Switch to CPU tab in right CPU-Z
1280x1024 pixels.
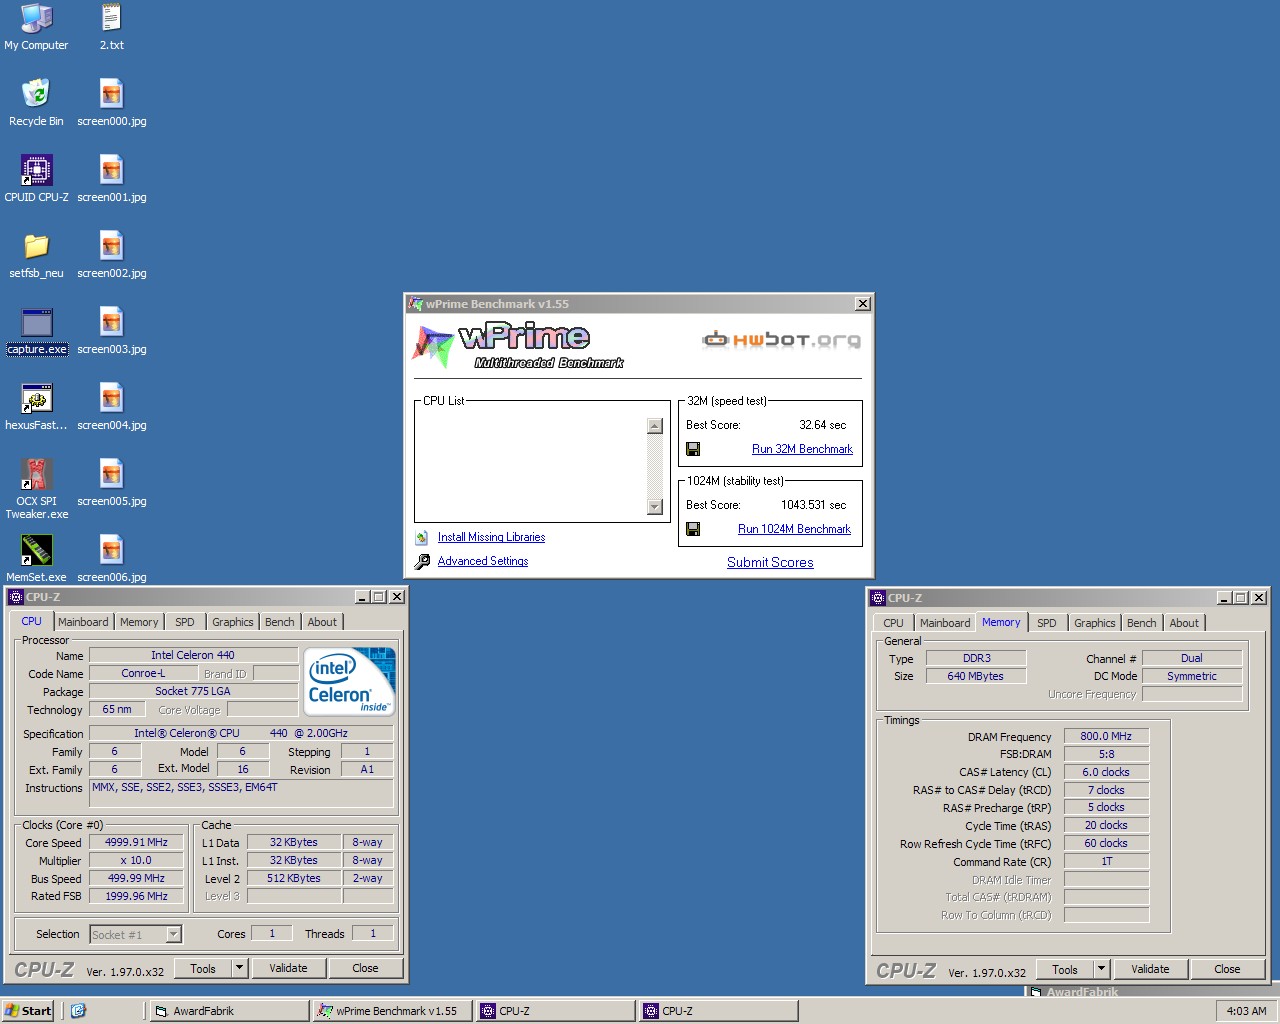coord(893,623)
